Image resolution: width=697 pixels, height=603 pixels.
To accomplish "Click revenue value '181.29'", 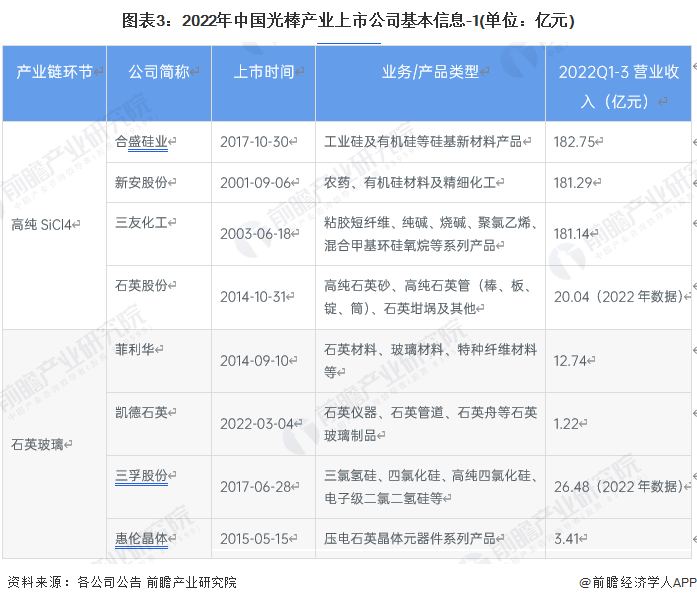I will coord(573,183).
